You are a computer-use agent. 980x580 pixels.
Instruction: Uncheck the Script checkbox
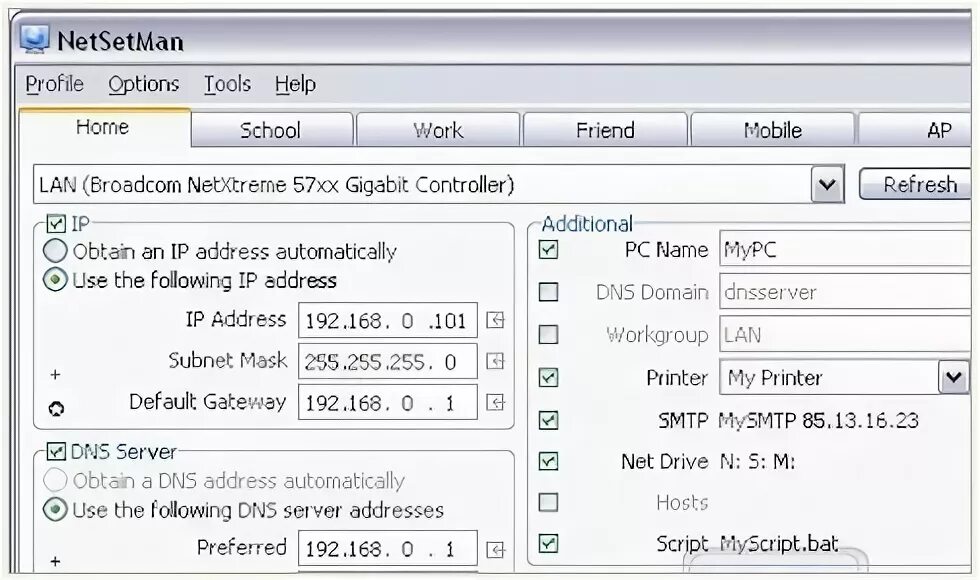click(548, 543)
